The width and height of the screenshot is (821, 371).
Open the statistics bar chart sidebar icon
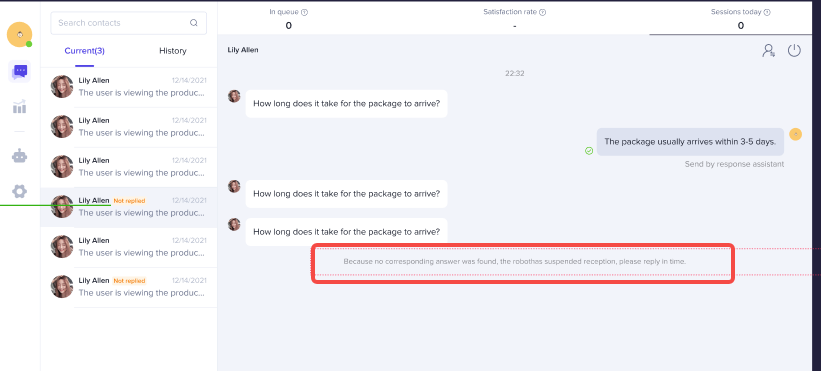[19, 107]
